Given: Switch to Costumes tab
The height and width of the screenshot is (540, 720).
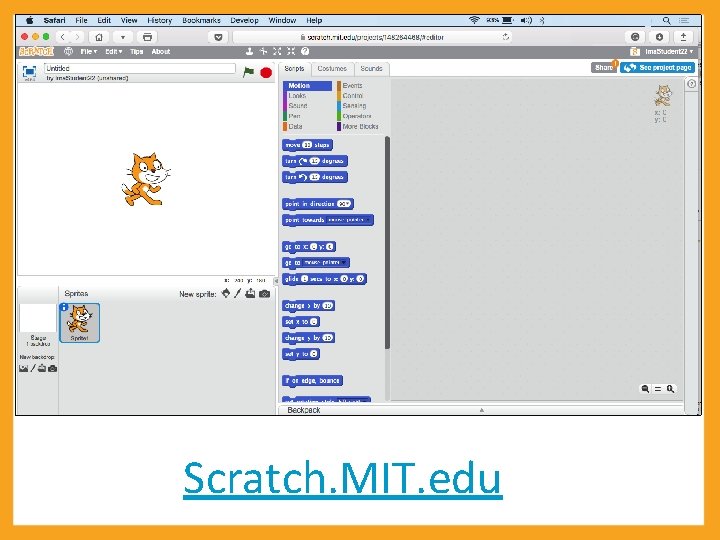Looking at the screenshot, I should point(332,68).
